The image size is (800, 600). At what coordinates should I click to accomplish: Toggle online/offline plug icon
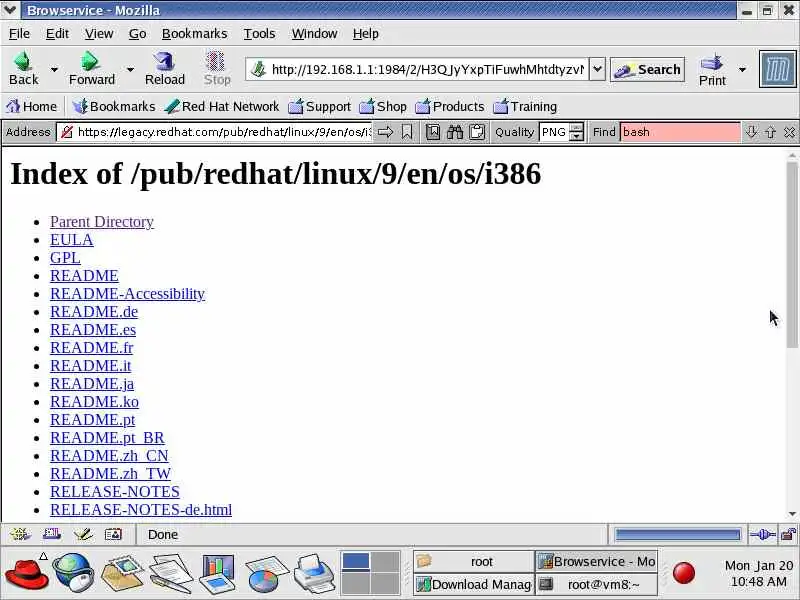click(762, 535)
